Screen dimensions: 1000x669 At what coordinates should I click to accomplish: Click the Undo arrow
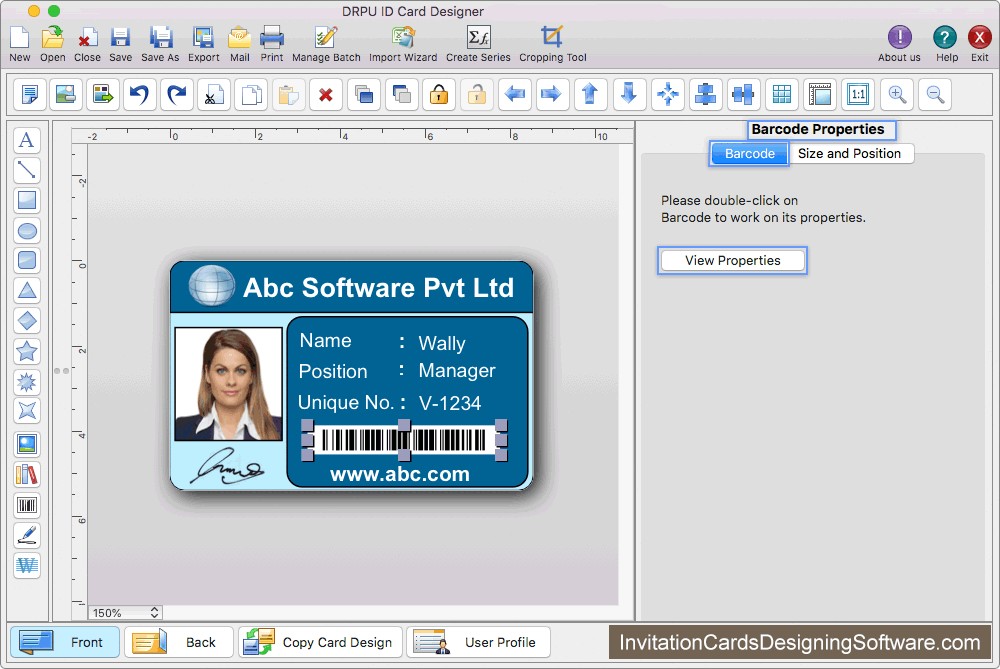pyautogui.click(x=140, y=95)
